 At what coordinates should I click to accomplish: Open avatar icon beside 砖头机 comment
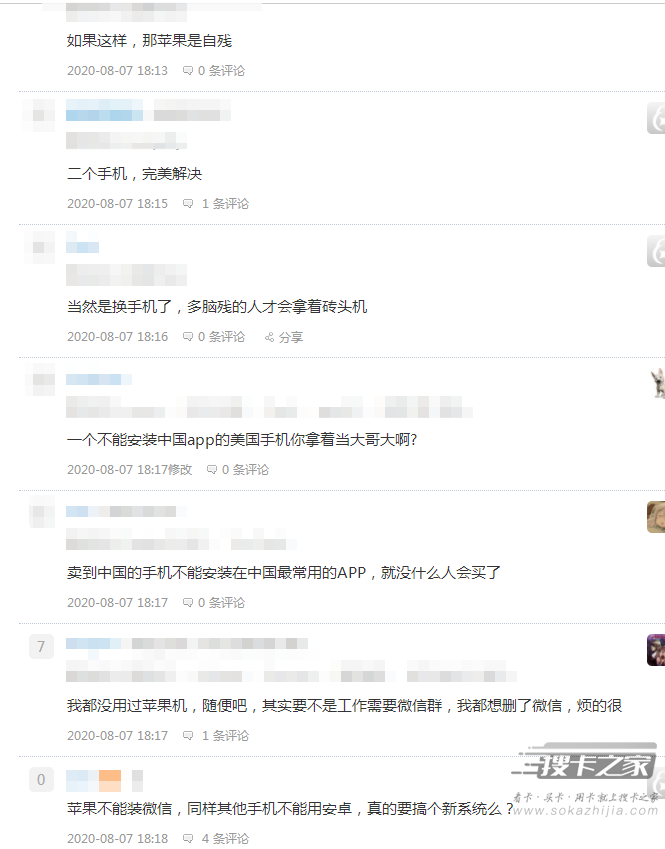click(x=656, y=251)
